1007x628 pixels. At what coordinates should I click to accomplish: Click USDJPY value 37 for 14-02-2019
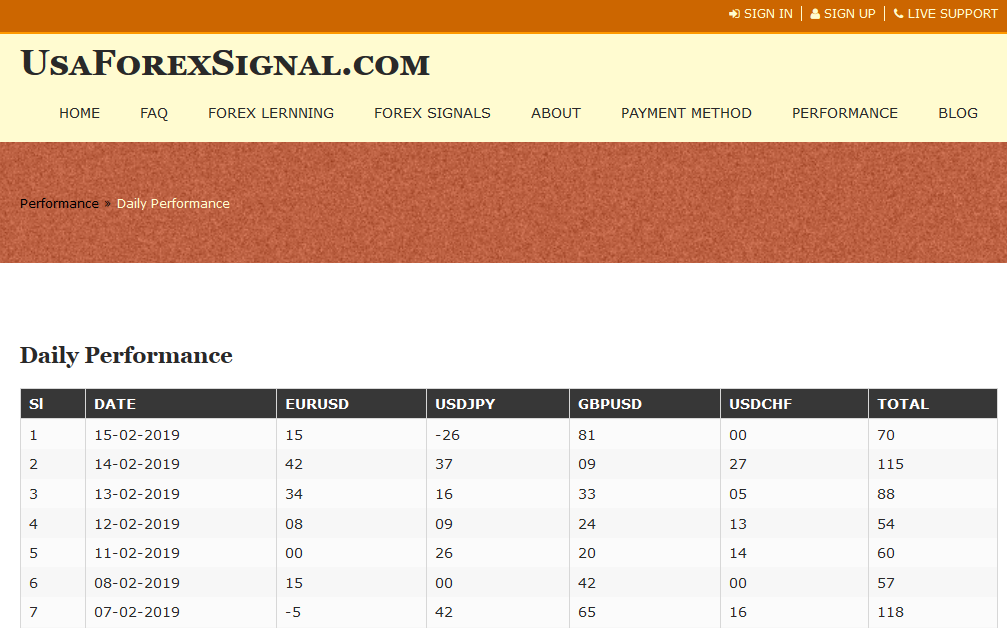click(x=444, y=464)
